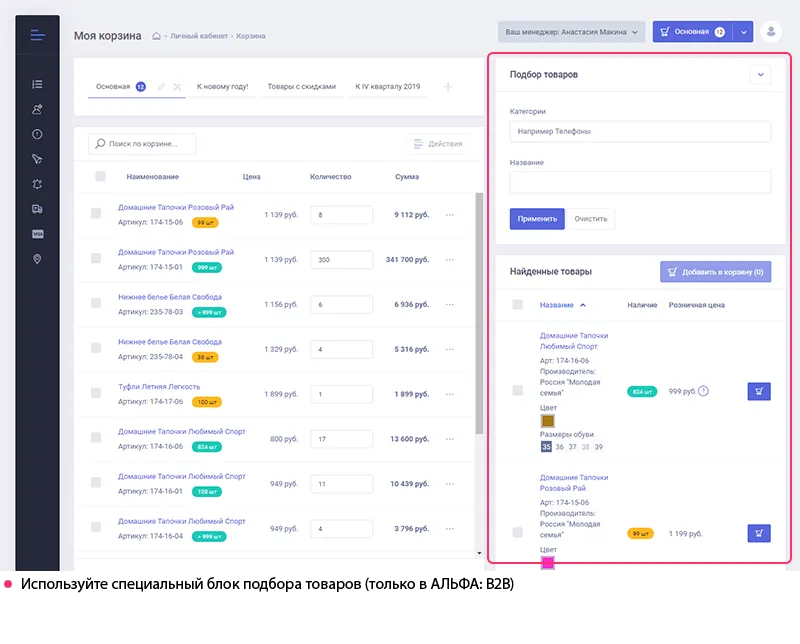Click the Очистить button

tap(591, 219)
